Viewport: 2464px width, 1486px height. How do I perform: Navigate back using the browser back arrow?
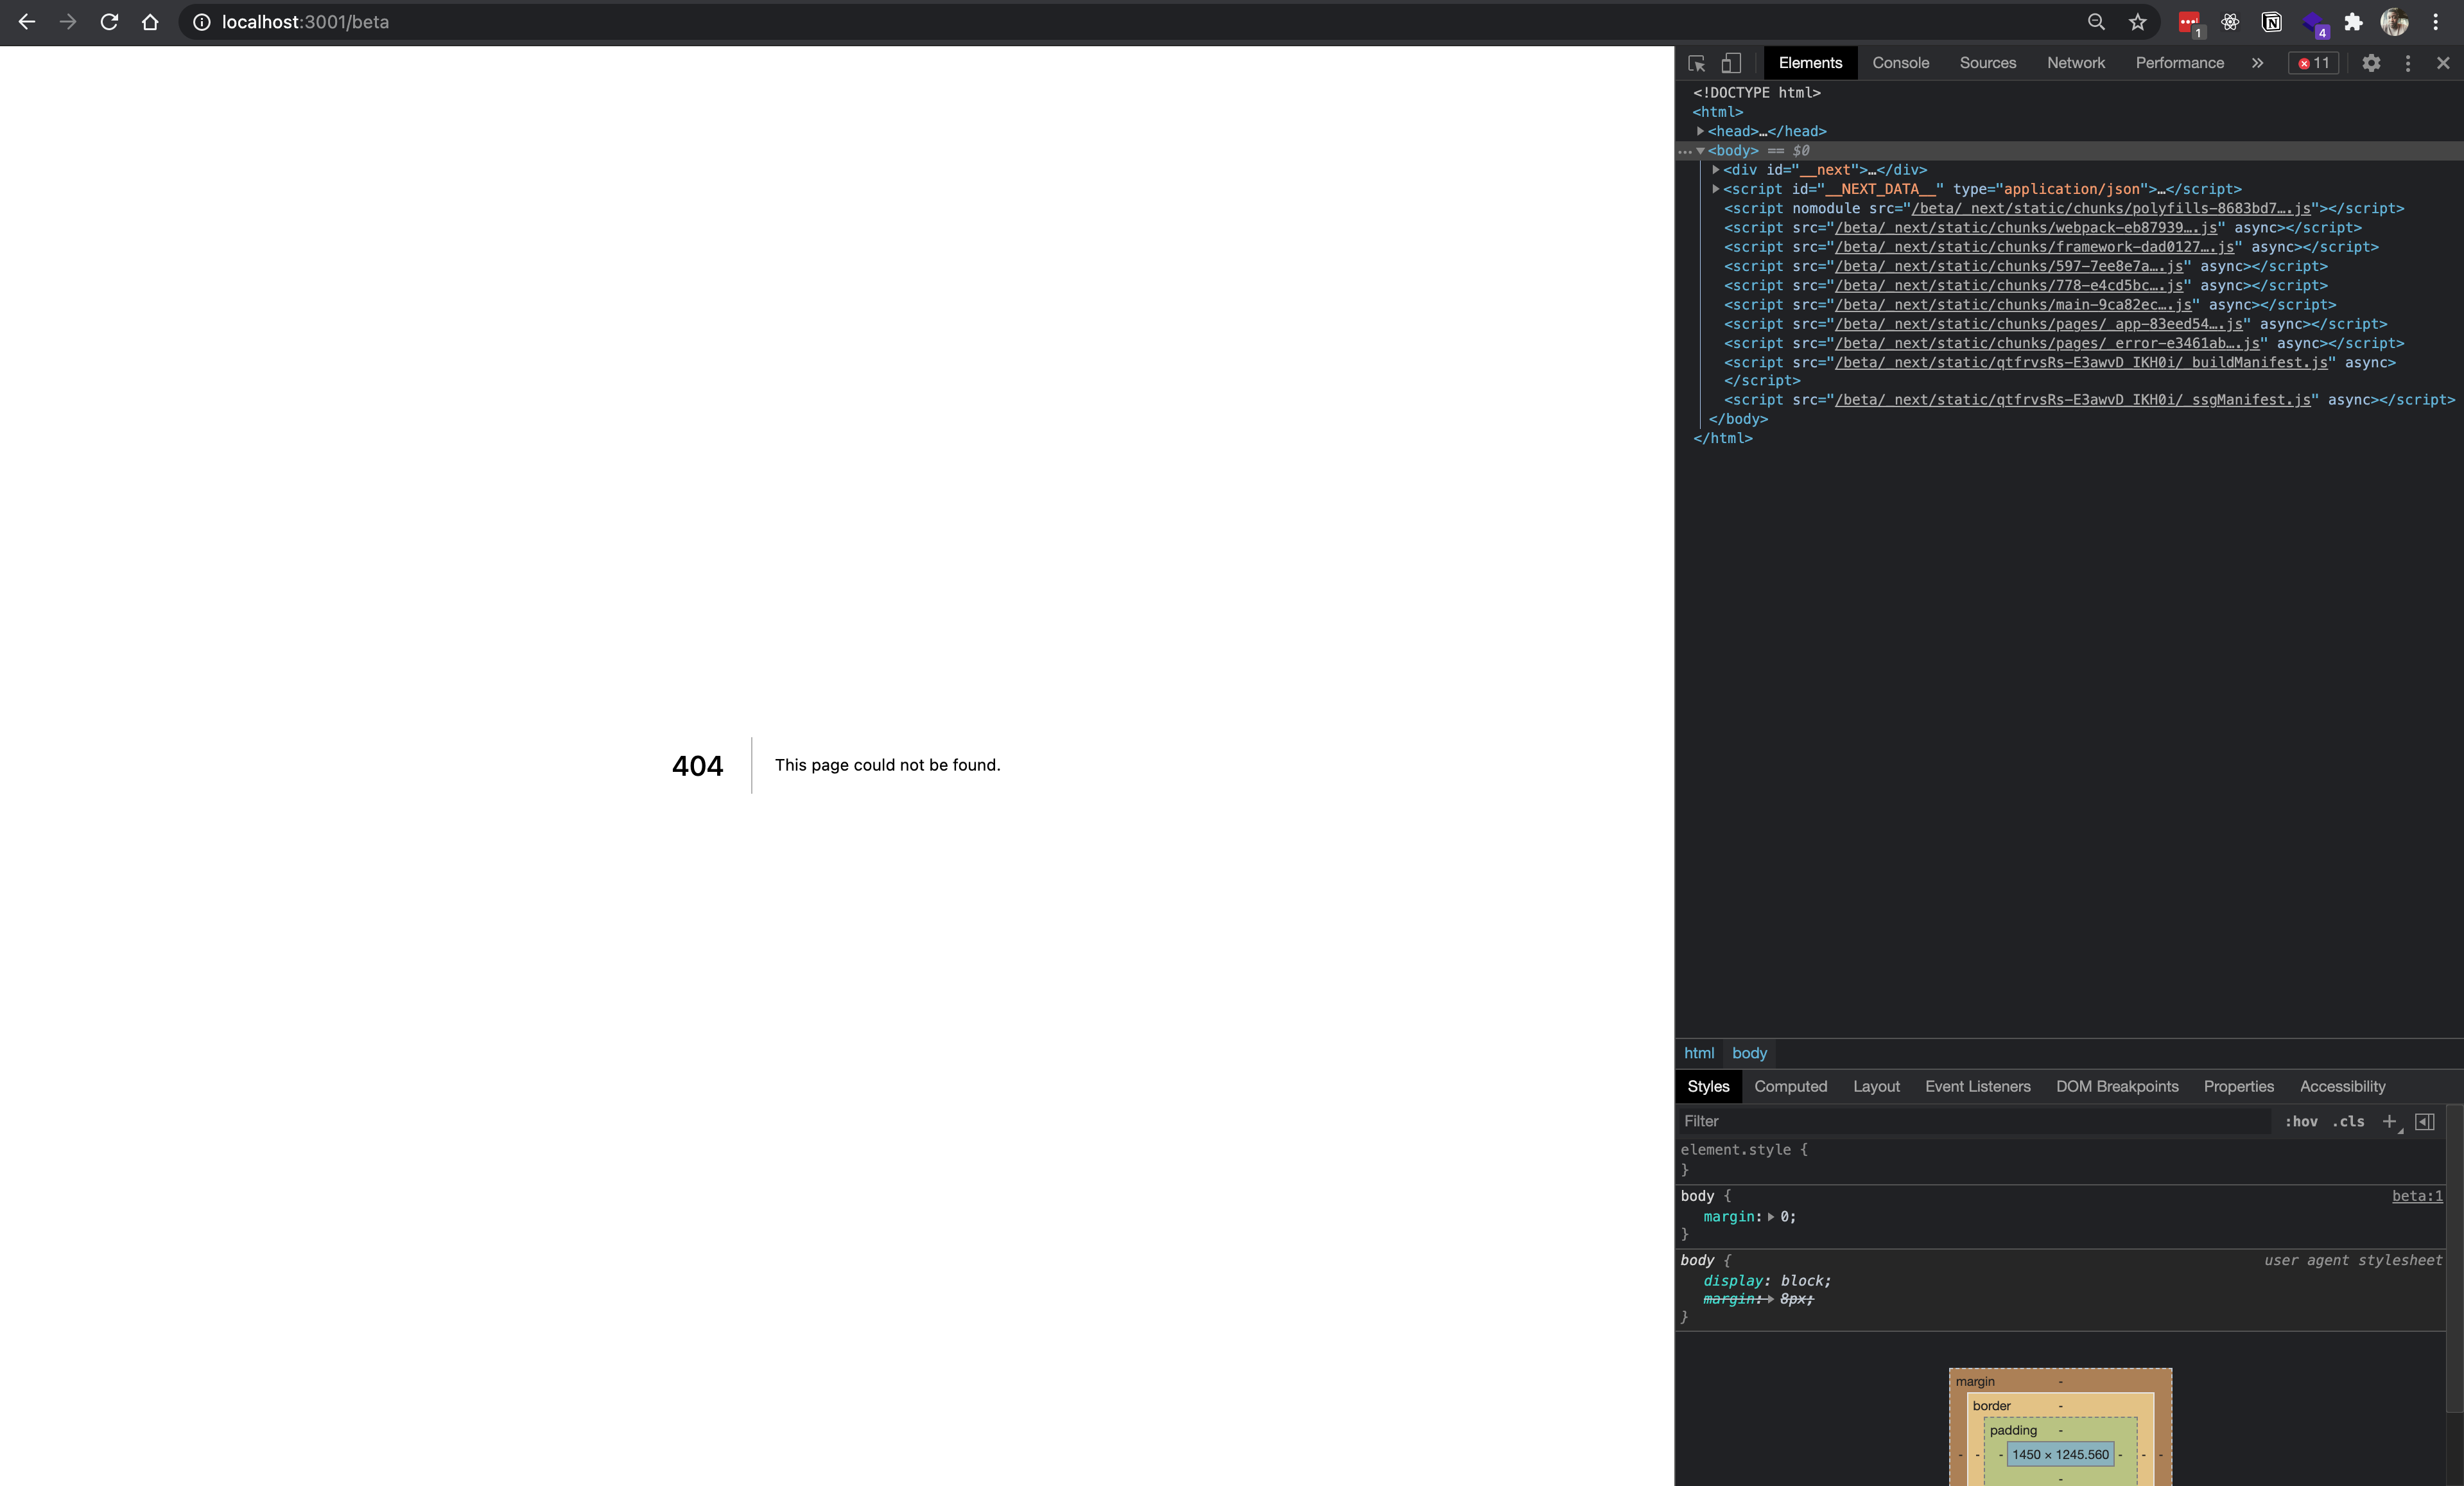pyautogui.click(x=25, y=21)
